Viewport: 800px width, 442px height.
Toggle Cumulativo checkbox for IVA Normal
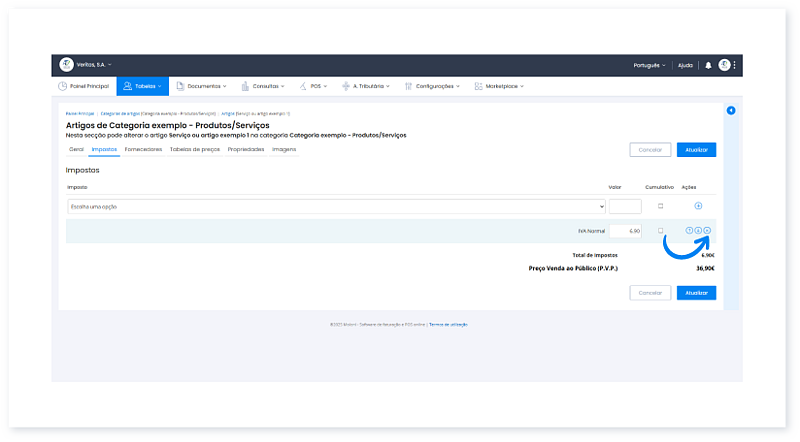click(660, 231)
